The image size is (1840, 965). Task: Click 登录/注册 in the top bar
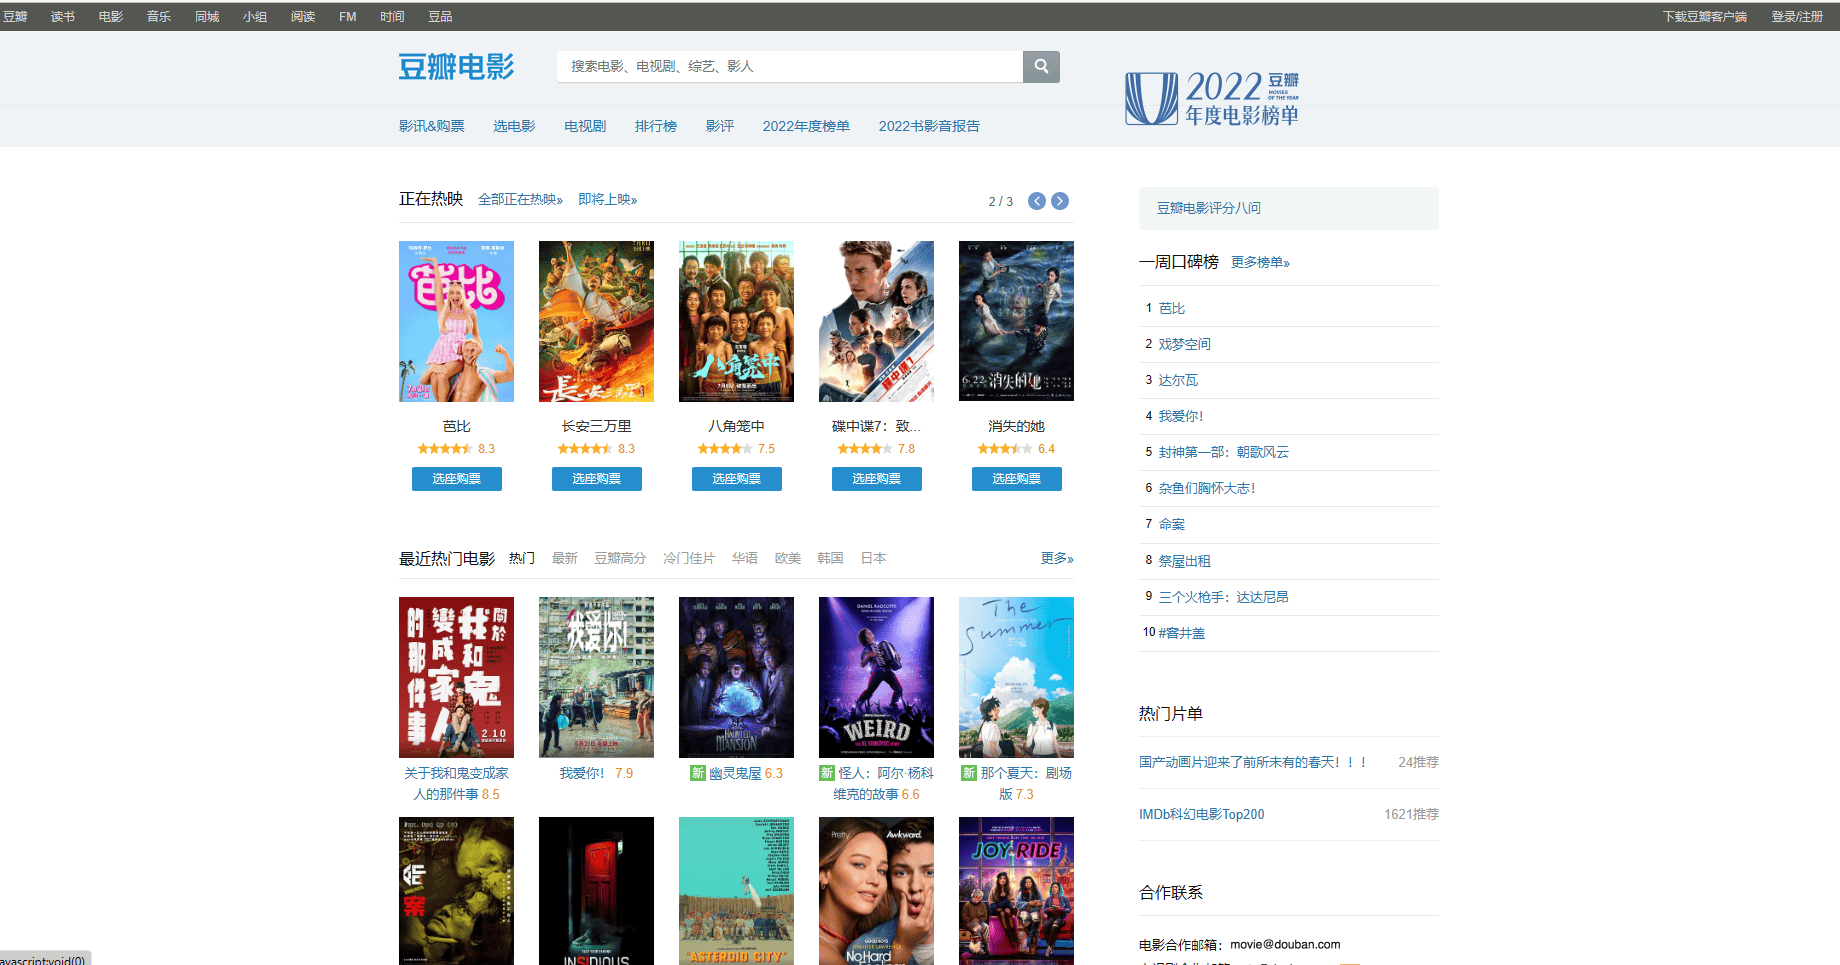(1797, 17)
